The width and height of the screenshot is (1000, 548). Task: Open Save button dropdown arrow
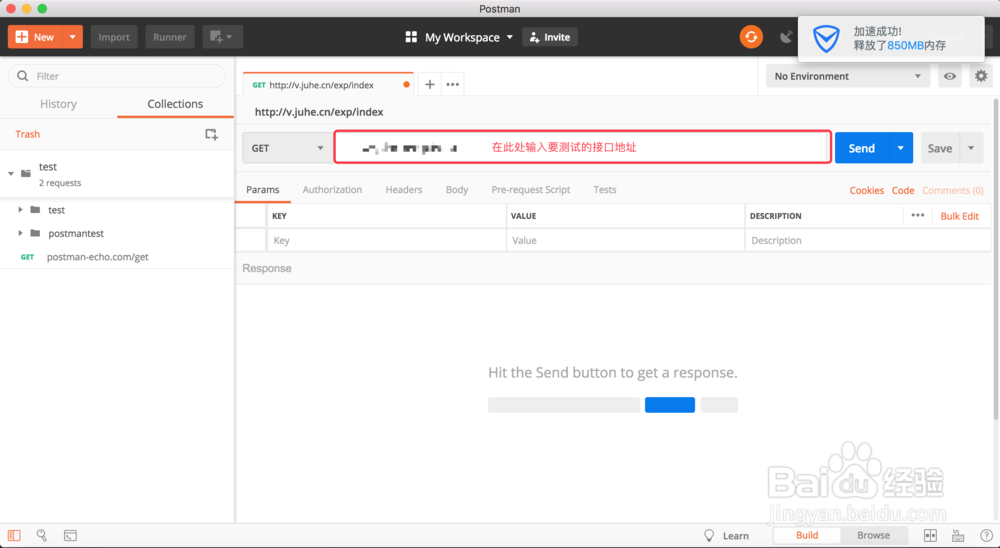click(x=971, y=148)
